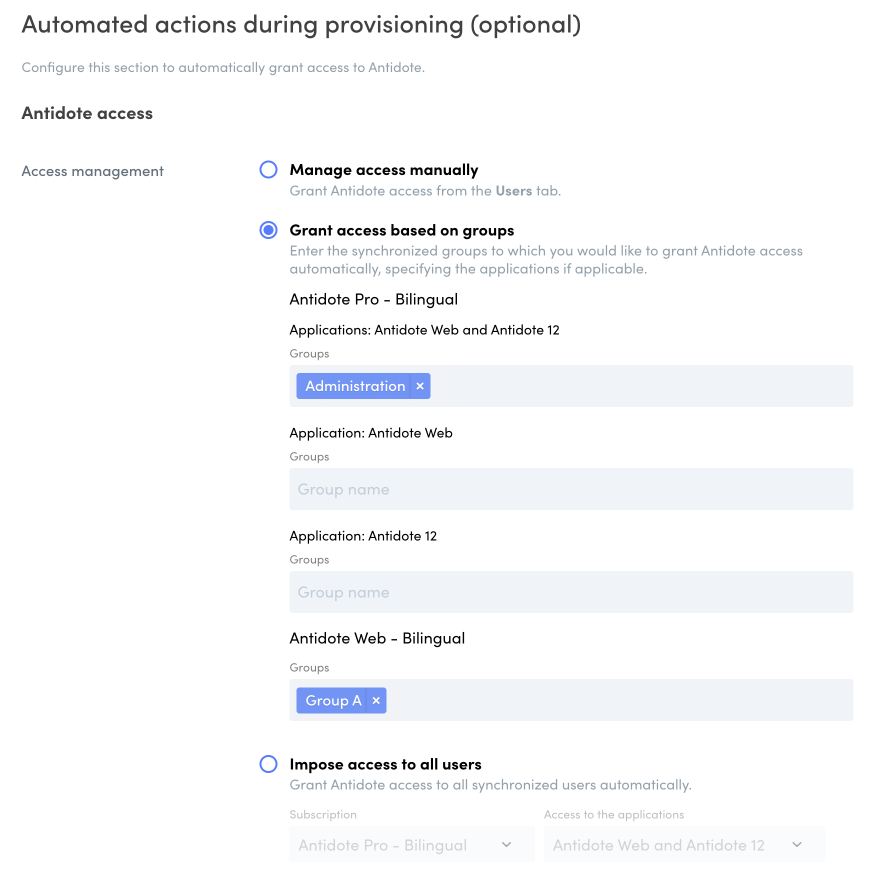Enable the Impose access to all users radio
The image size is (887, 888).
tap(268, 764)
